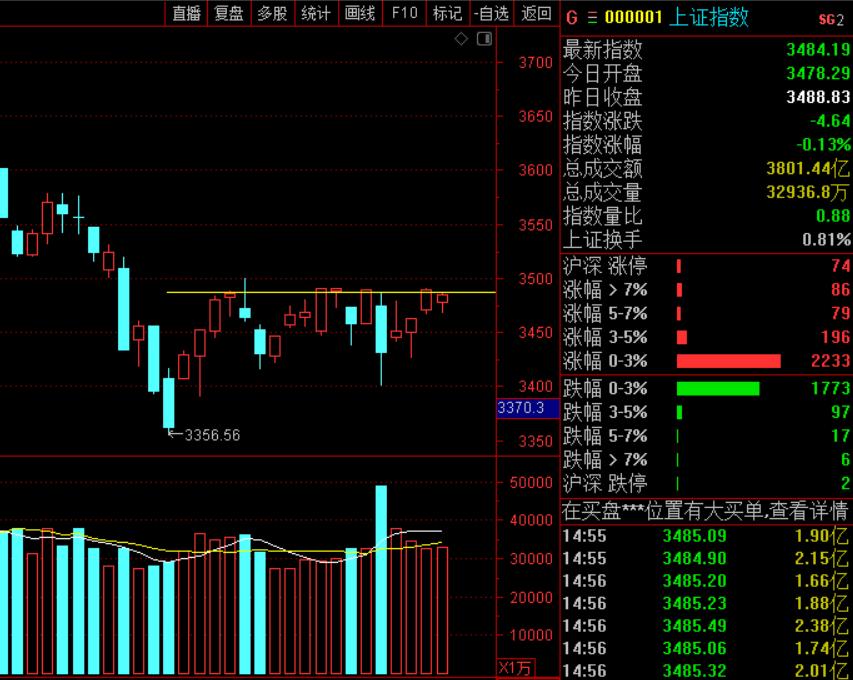Click the 14:55 tick at 3485.09
The width and height of the screenshot is (853, 680).
(705, 536)
